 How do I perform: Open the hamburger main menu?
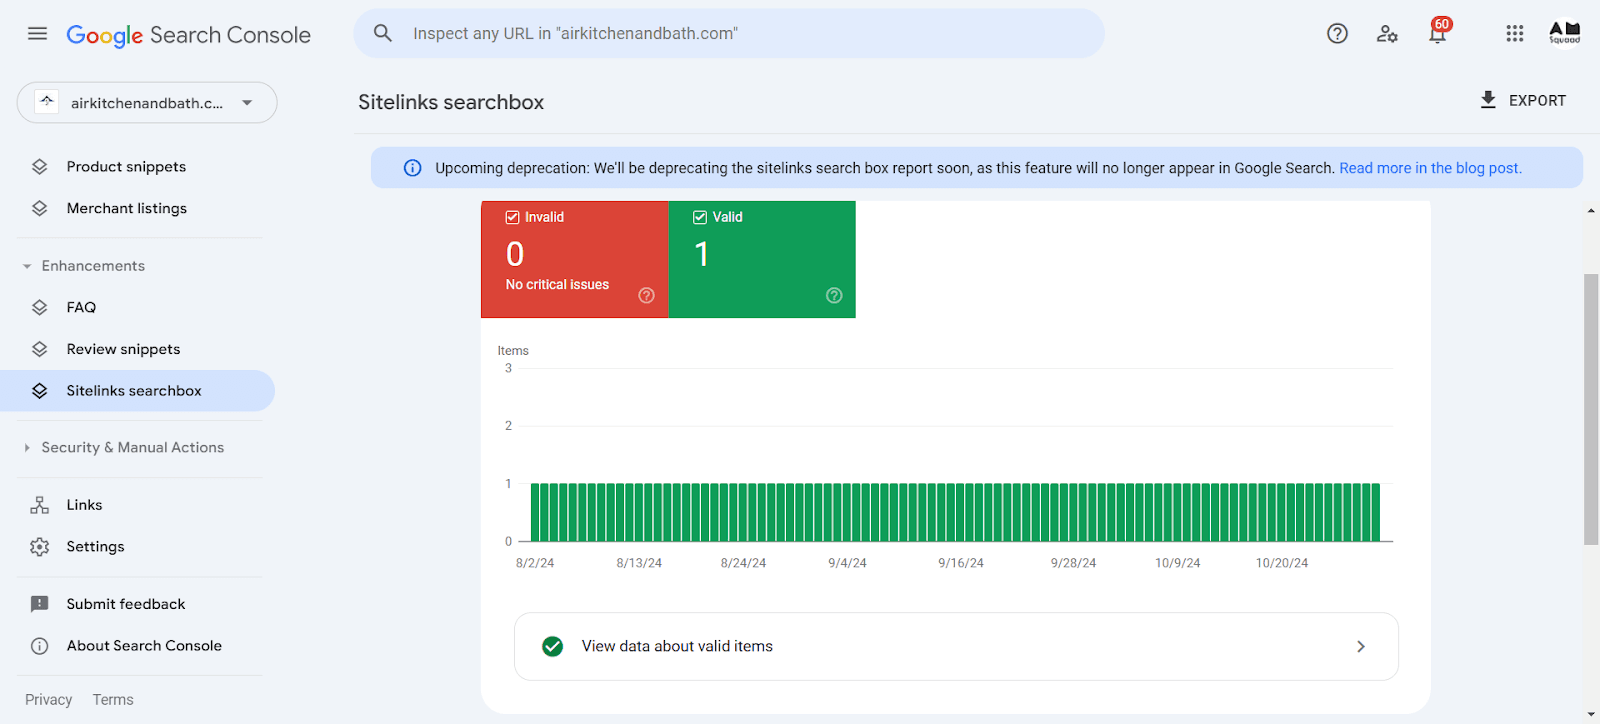pos(37,34)
